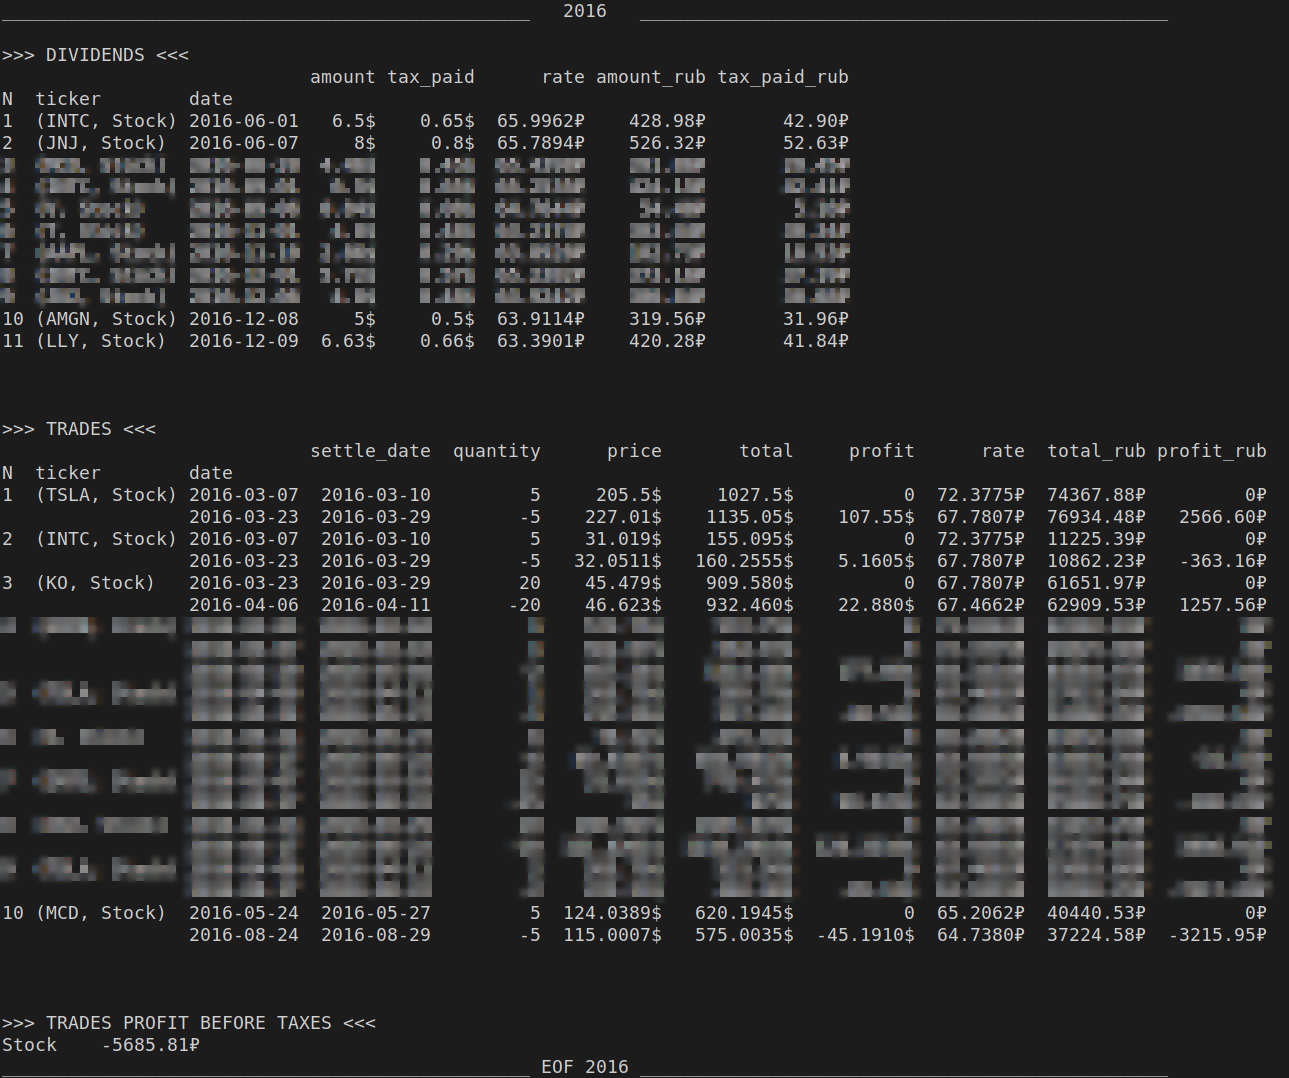The image size is (1289, 1078).
Task: Select the '(JNJ, Stock)' dividend ticker
Action: pyautogui.click(x=100, y=143)
